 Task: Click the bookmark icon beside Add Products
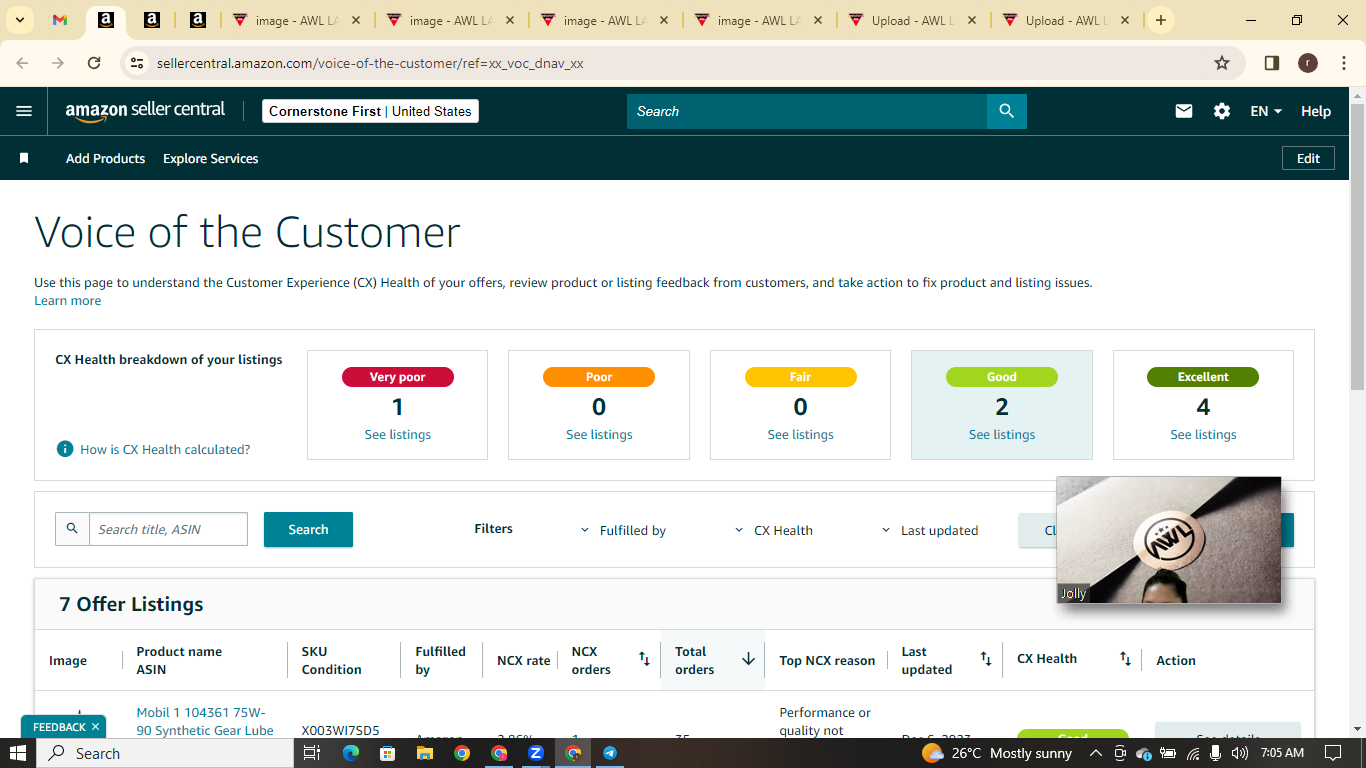[x=24, y=158]
